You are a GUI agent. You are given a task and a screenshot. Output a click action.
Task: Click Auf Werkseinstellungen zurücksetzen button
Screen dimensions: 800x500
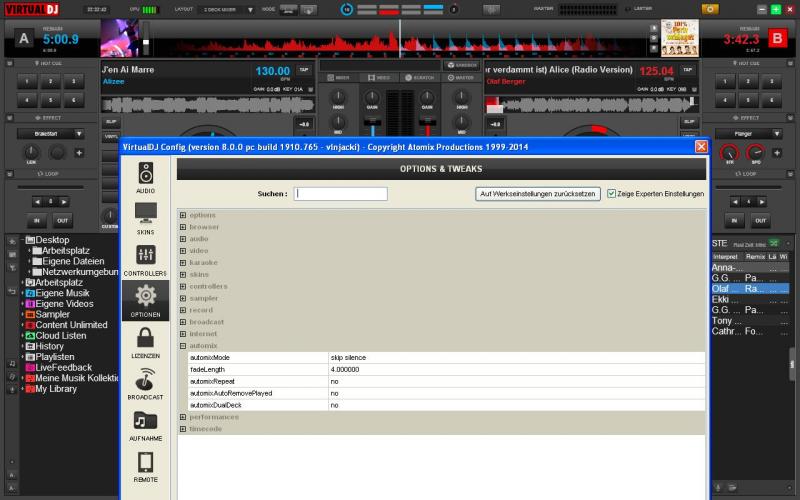click(x=538, y=194)
